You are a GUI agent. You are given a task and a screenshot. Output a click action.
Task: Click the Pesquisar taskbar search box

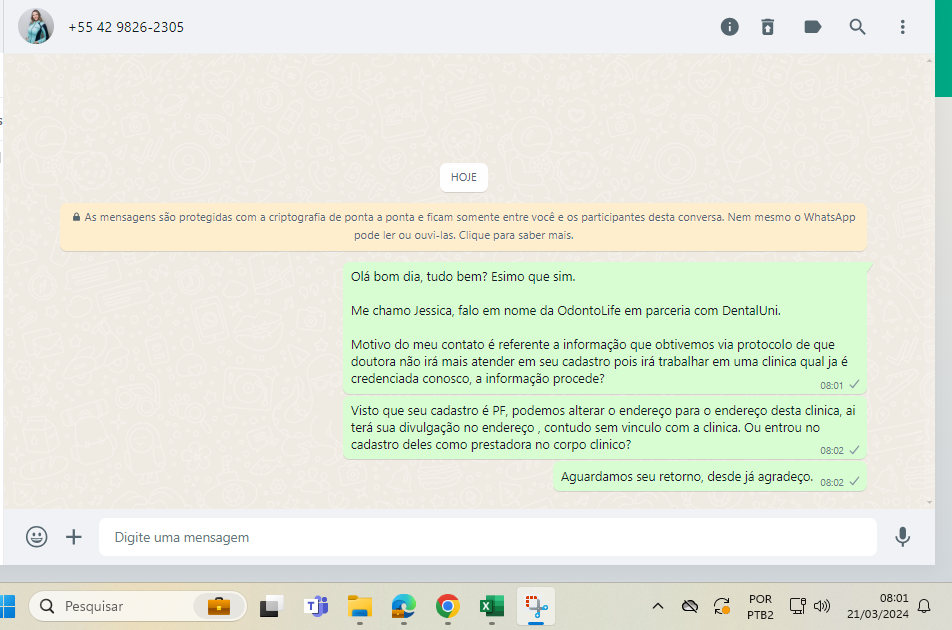pos(138,606)
